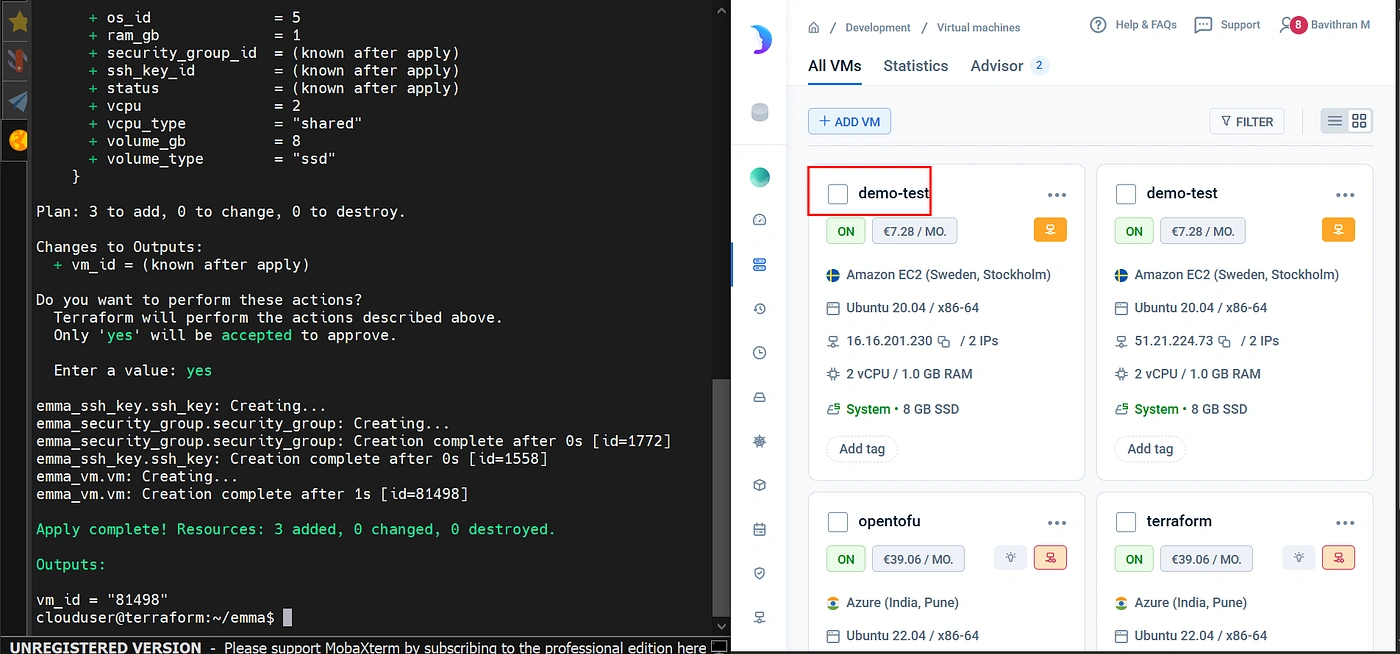
Task: Switch to the Statistics tab
Action: 915,66
